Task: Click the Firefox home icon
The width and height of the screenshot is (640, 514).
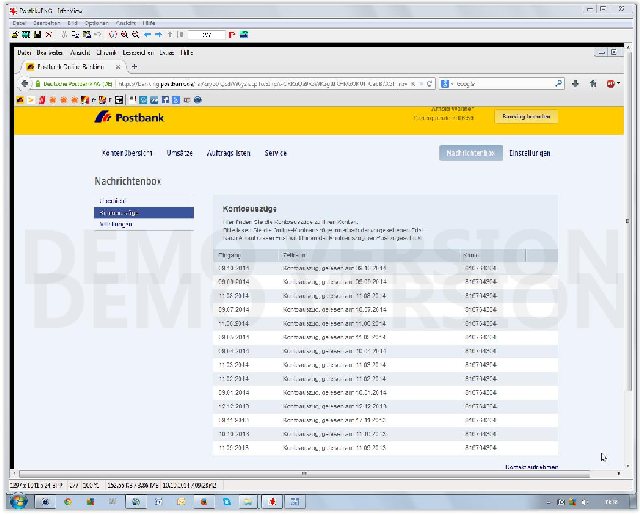Action: (x=592, y=84)
